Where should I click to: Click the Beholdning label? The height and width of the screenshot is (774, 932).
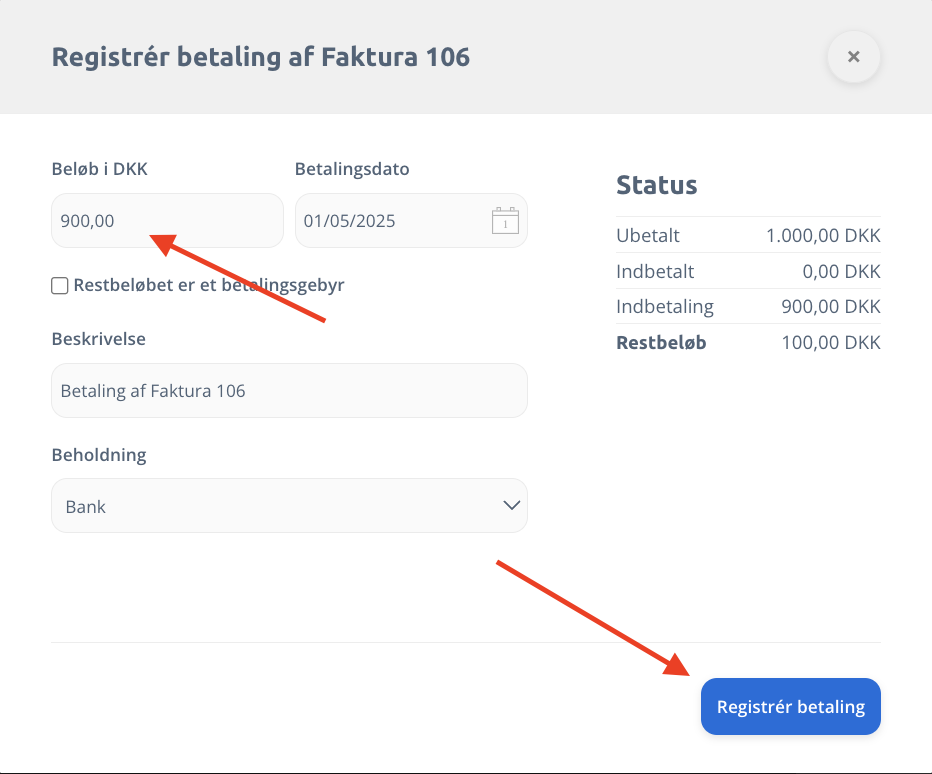pyautogui.click(x=99, y=455)
